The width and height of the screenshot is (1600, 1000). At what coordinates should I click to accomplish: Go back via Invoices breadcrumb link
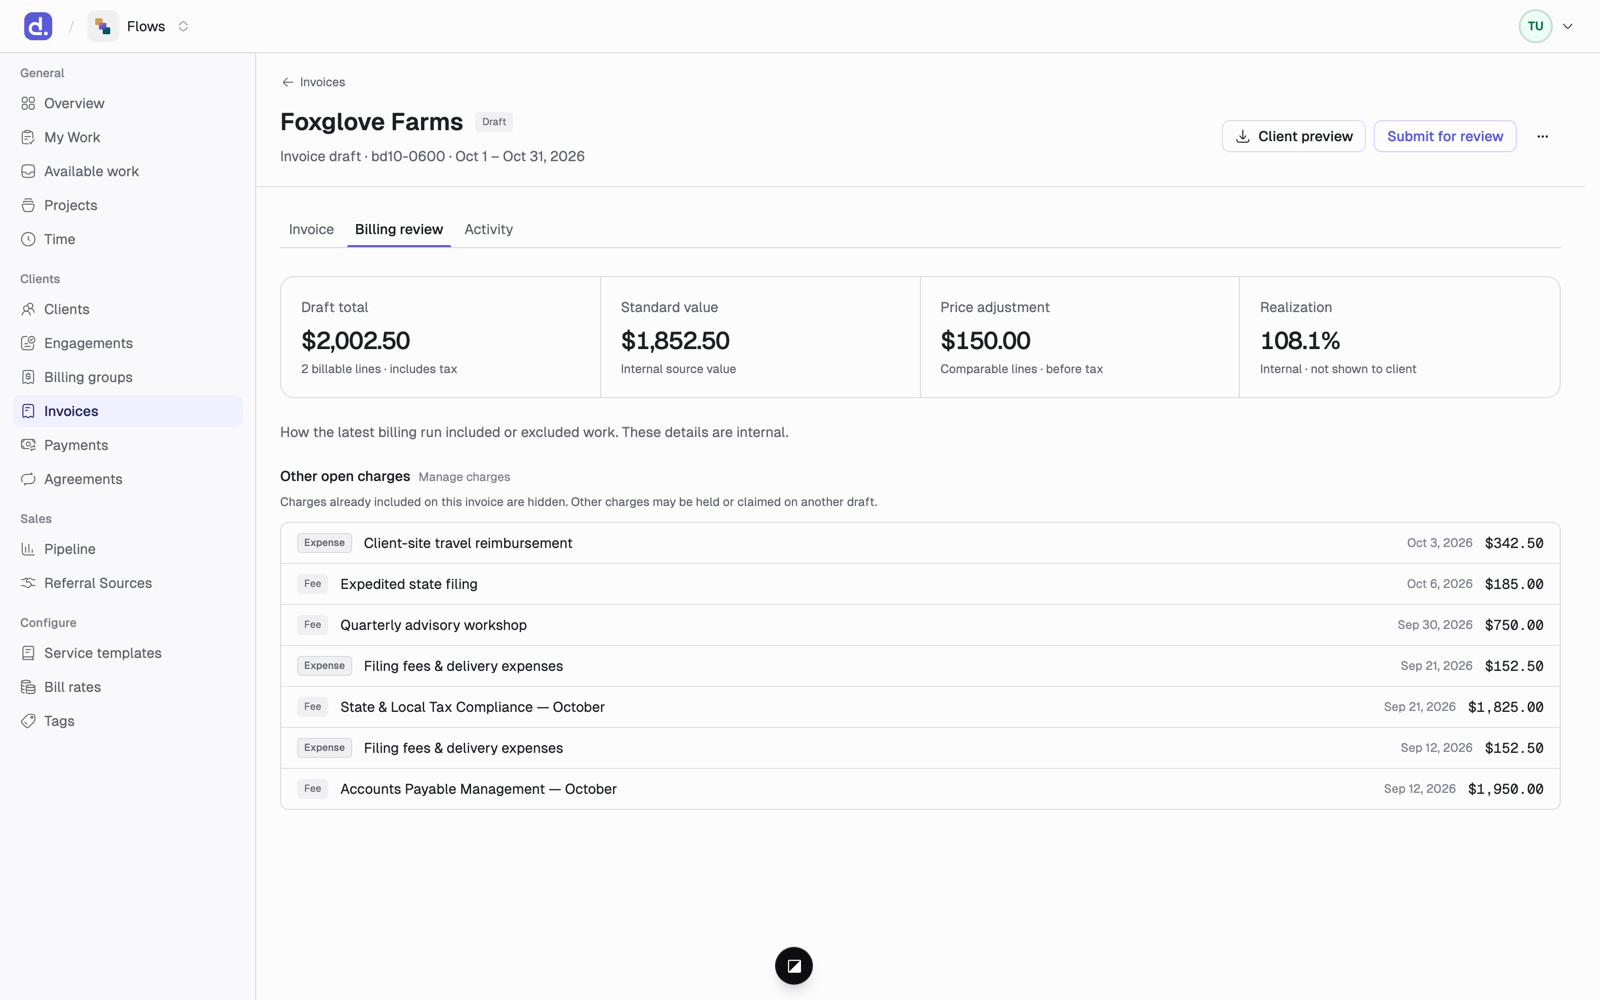313,82
